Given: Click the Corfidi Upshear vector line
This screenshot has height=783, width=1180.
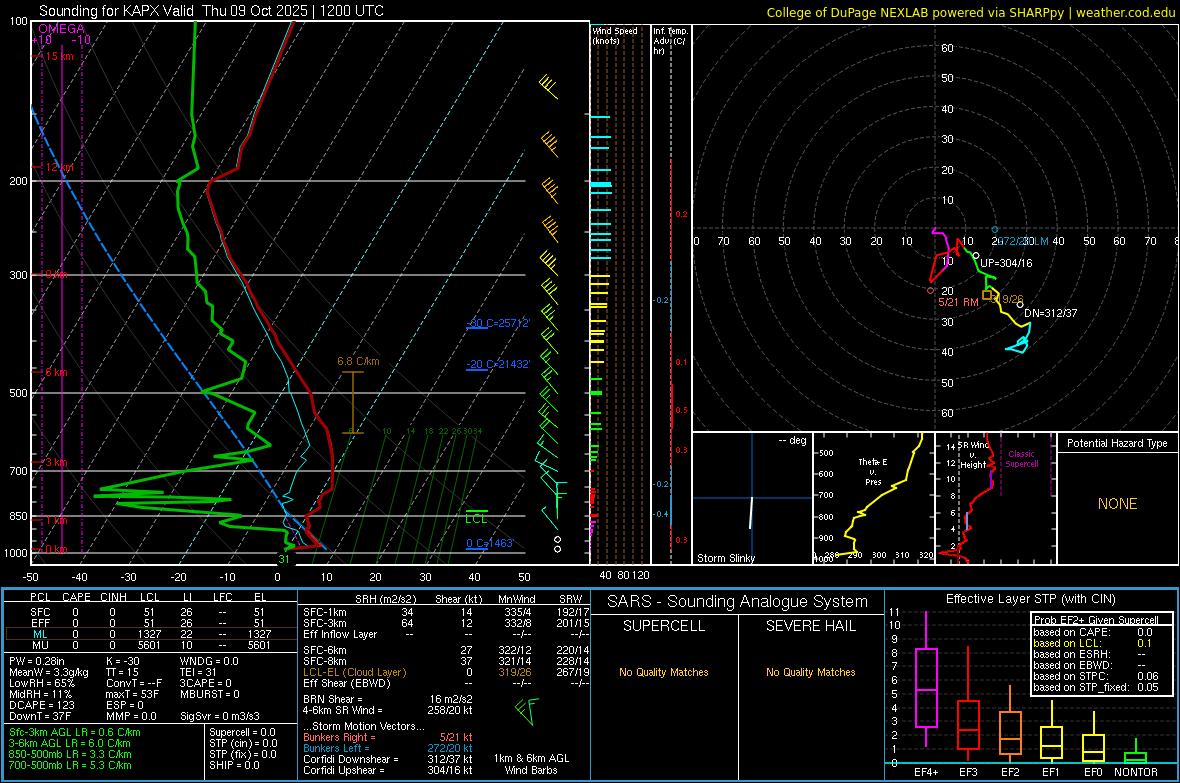Looking at the screenshot, I should click(x=388, y=770).
